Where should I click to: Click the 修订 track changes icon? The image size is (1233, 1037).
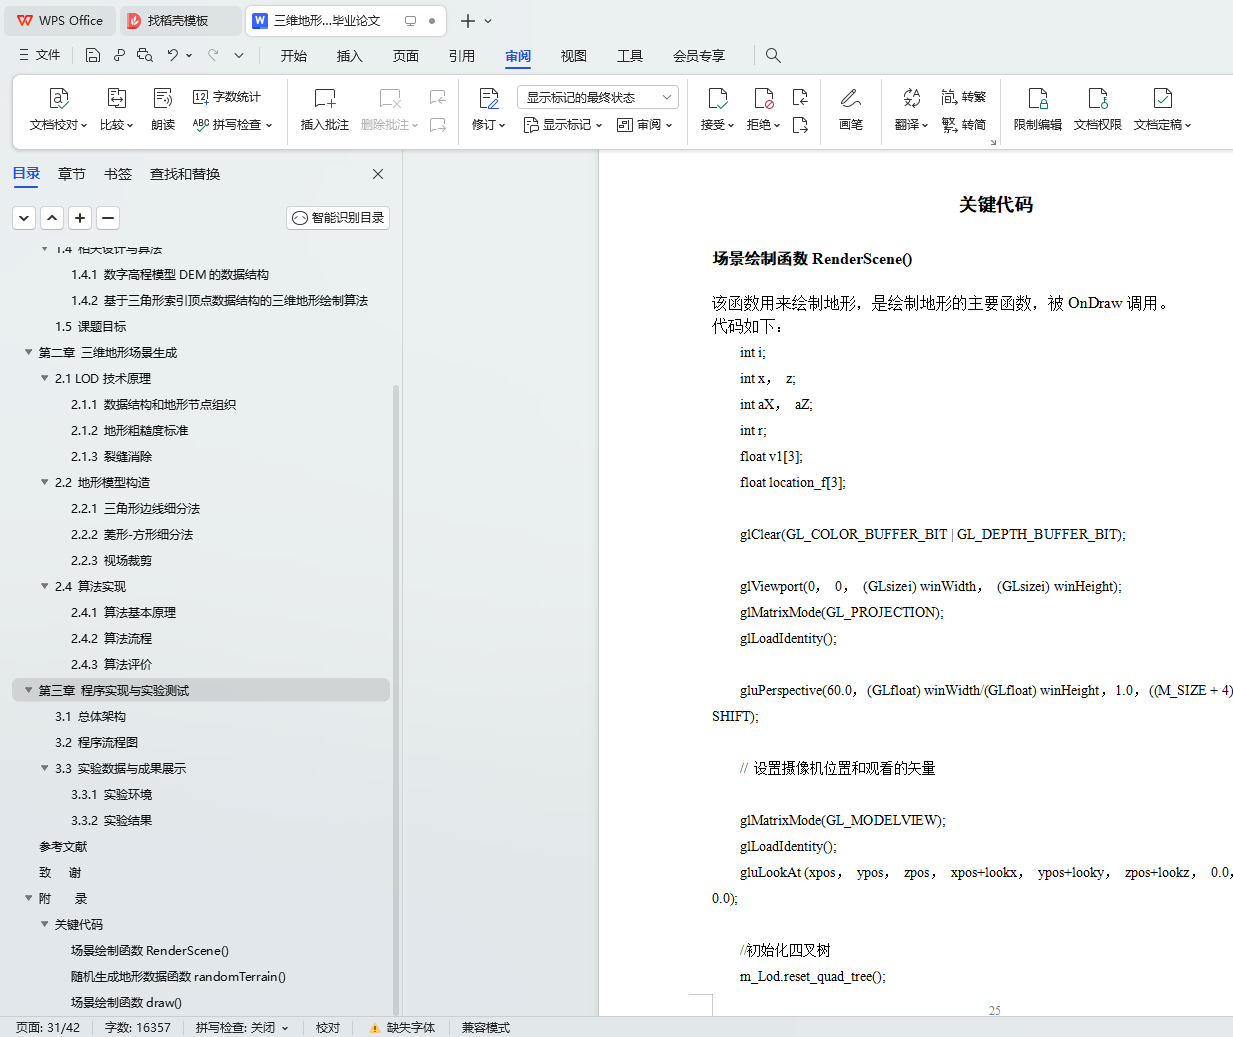(x=488, y=98)
